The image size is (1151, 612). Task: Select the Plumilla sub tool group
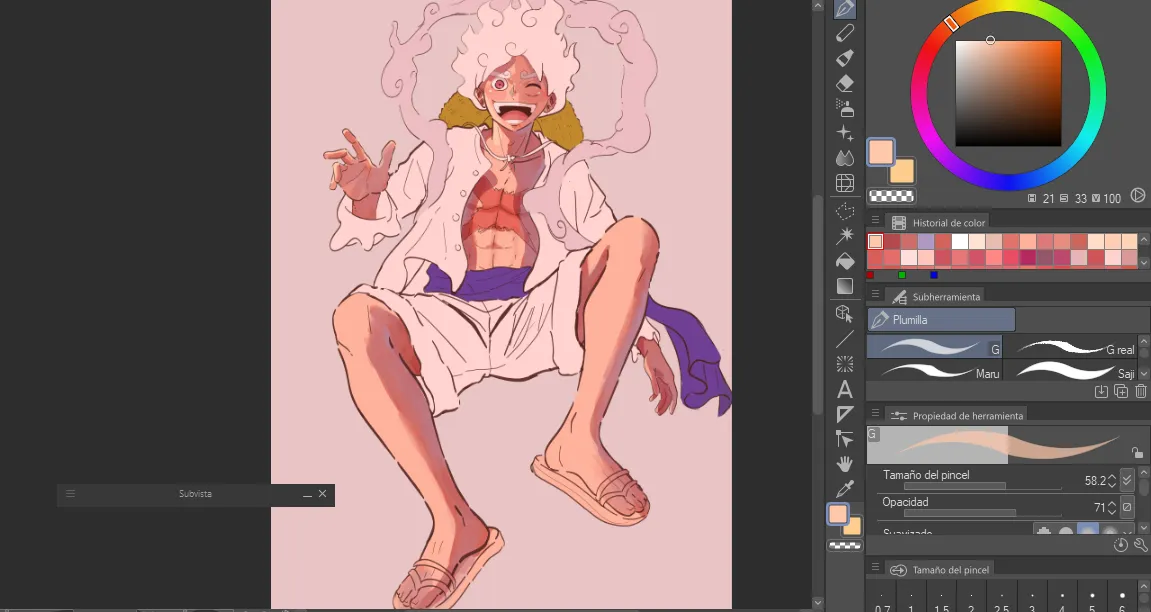pyautogui.click(x=941, y=320)
